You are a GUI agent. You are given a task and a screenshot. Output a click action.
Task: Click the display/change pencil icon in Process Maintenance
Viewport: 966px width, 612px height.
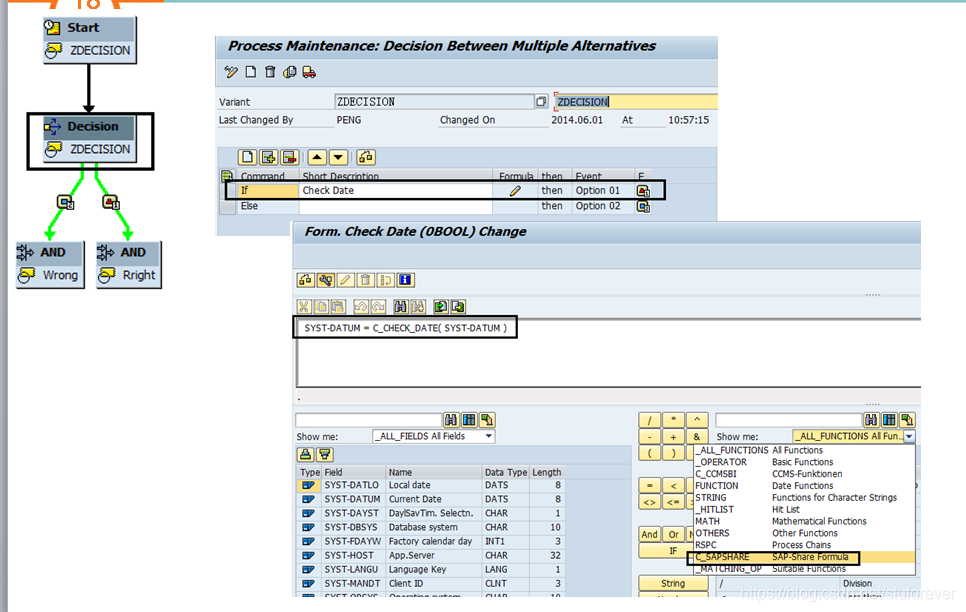coord(231,72)
